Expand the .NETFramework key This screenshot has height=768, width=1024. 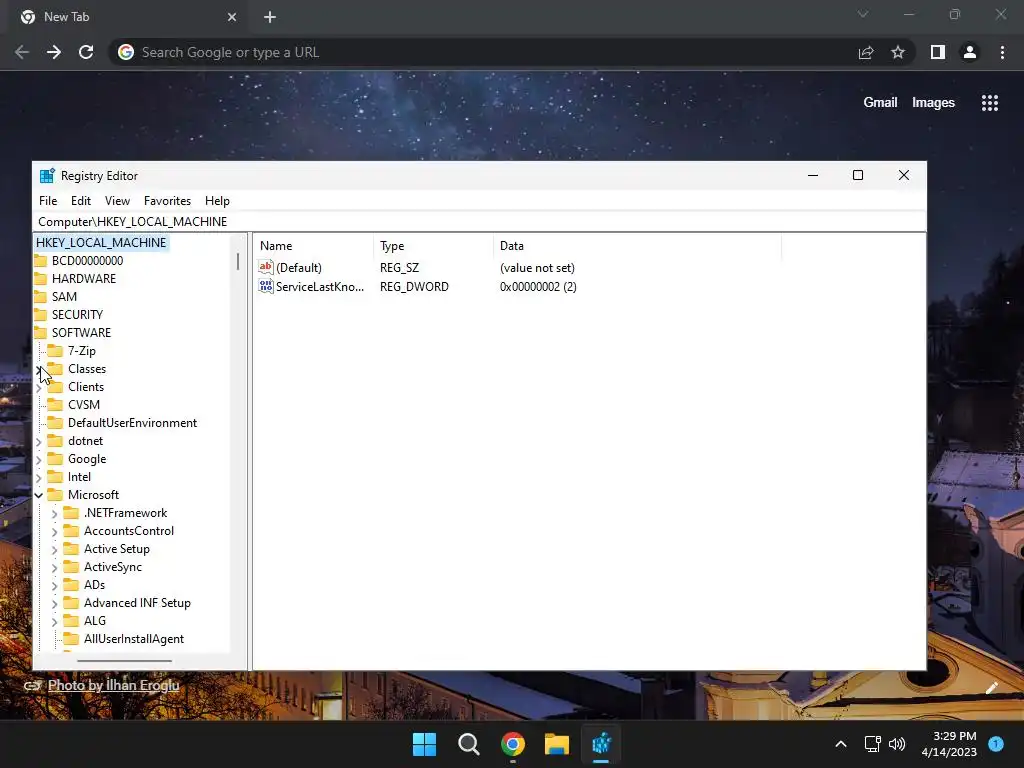click(54, 514)
